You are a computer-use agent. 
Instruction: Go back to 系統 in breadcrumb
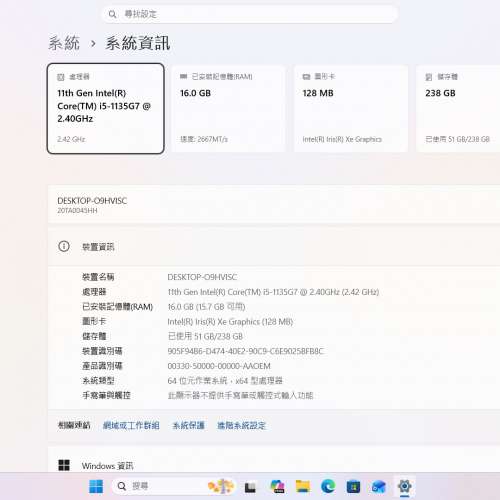[x=64, y=43]
